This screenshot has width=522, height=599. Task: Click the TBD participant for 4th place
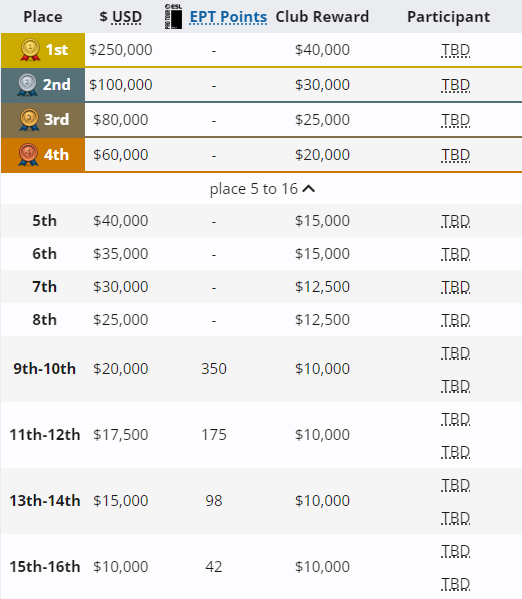click(x=456, y=155)
